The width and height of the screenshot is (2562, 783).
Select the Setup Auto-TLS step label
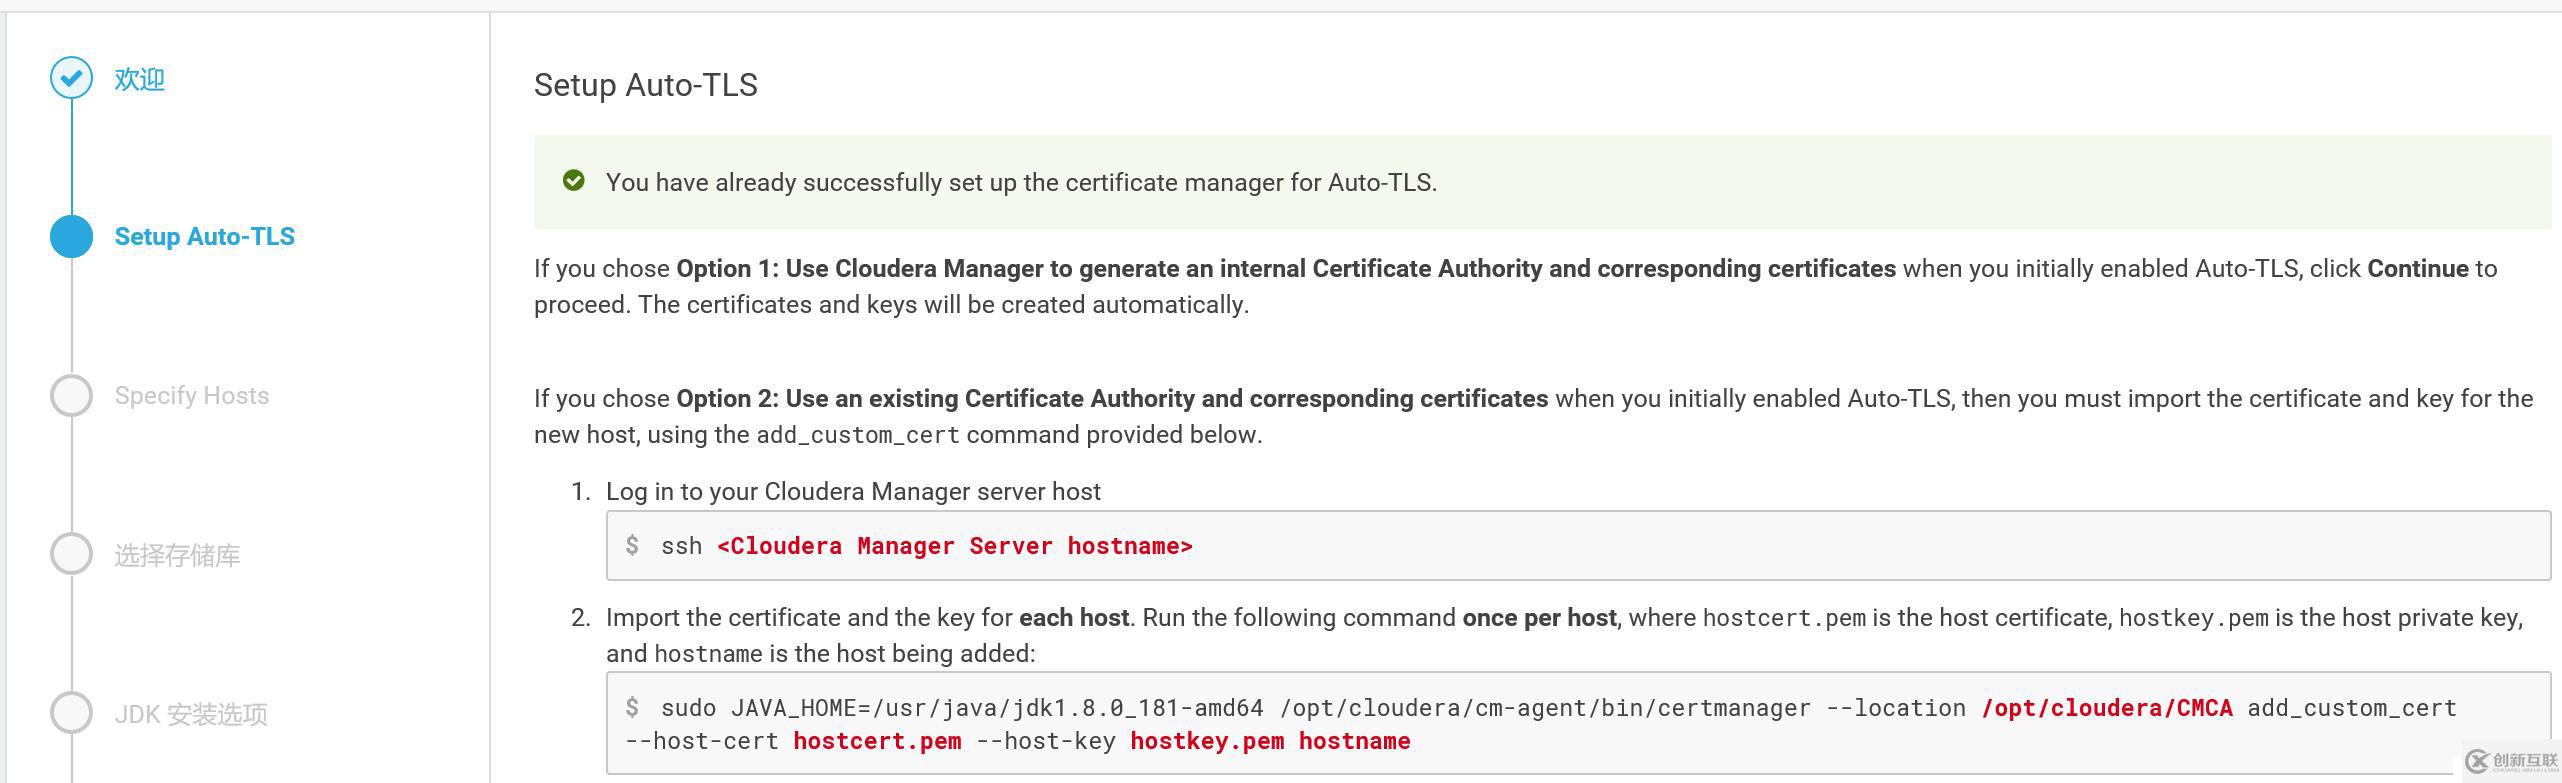(x=205, y=237)
